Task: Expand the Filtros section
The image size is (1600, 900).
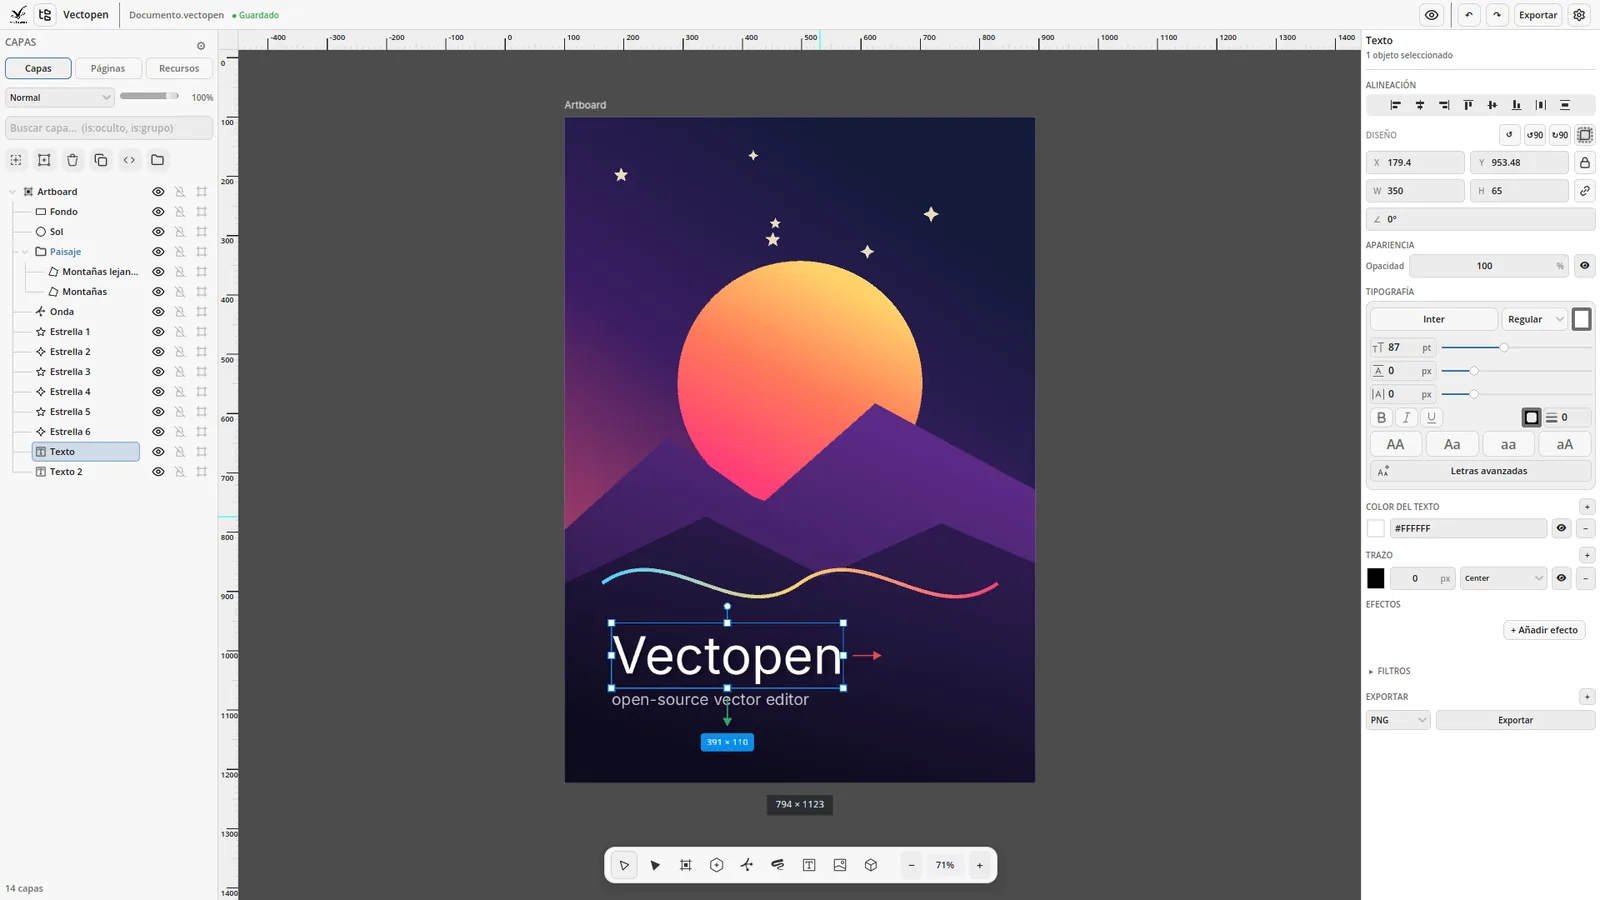Action: pyautogui.click(x=1389, y=671)
